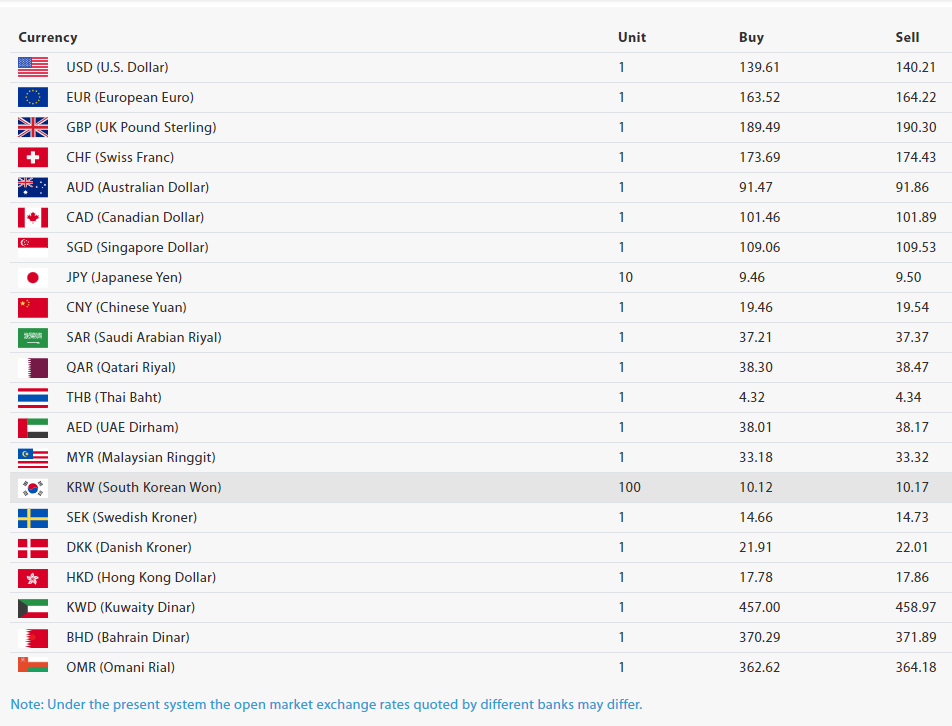Select the Currency column header
Image resolution: width=952 pixels, height=726 pixels.
tap(48, 38)
